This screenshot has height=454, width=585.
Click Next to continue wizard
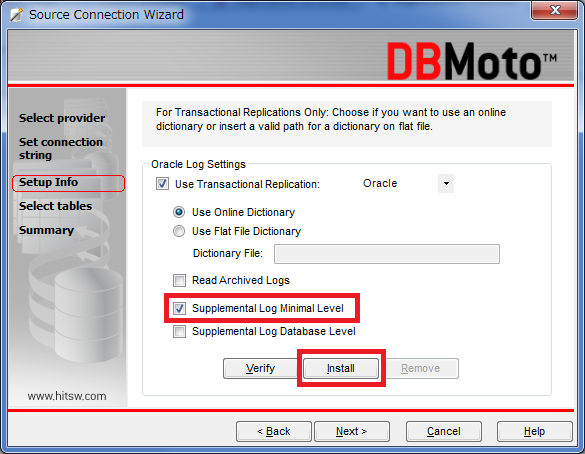tap(352, 432)
